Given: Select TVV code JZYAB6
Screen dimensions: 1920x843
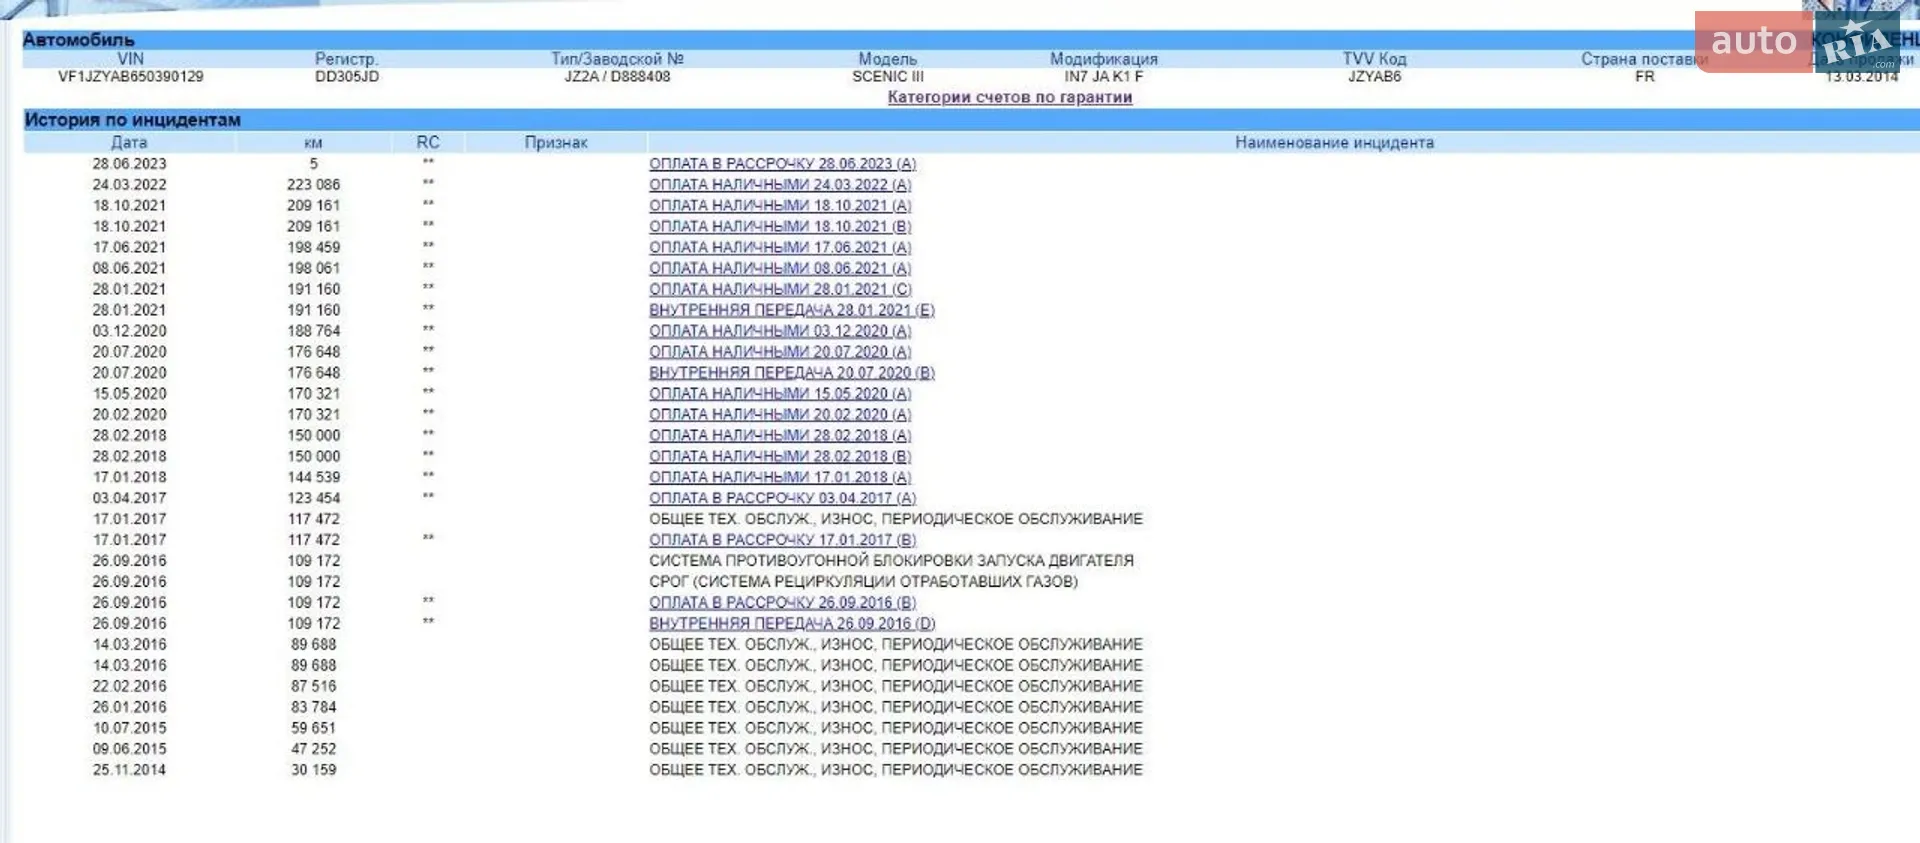Looking at the screenshot, I should [x=1375, y=77].
